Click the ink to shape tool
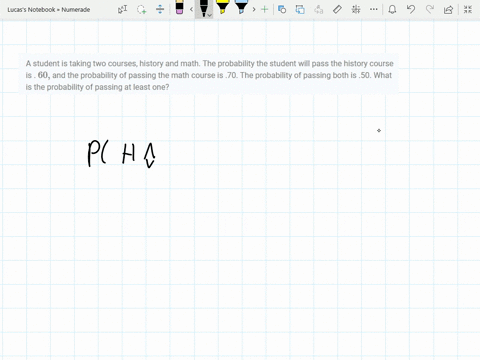This screenshot has height=360, width=480. [x=300, y=9]
